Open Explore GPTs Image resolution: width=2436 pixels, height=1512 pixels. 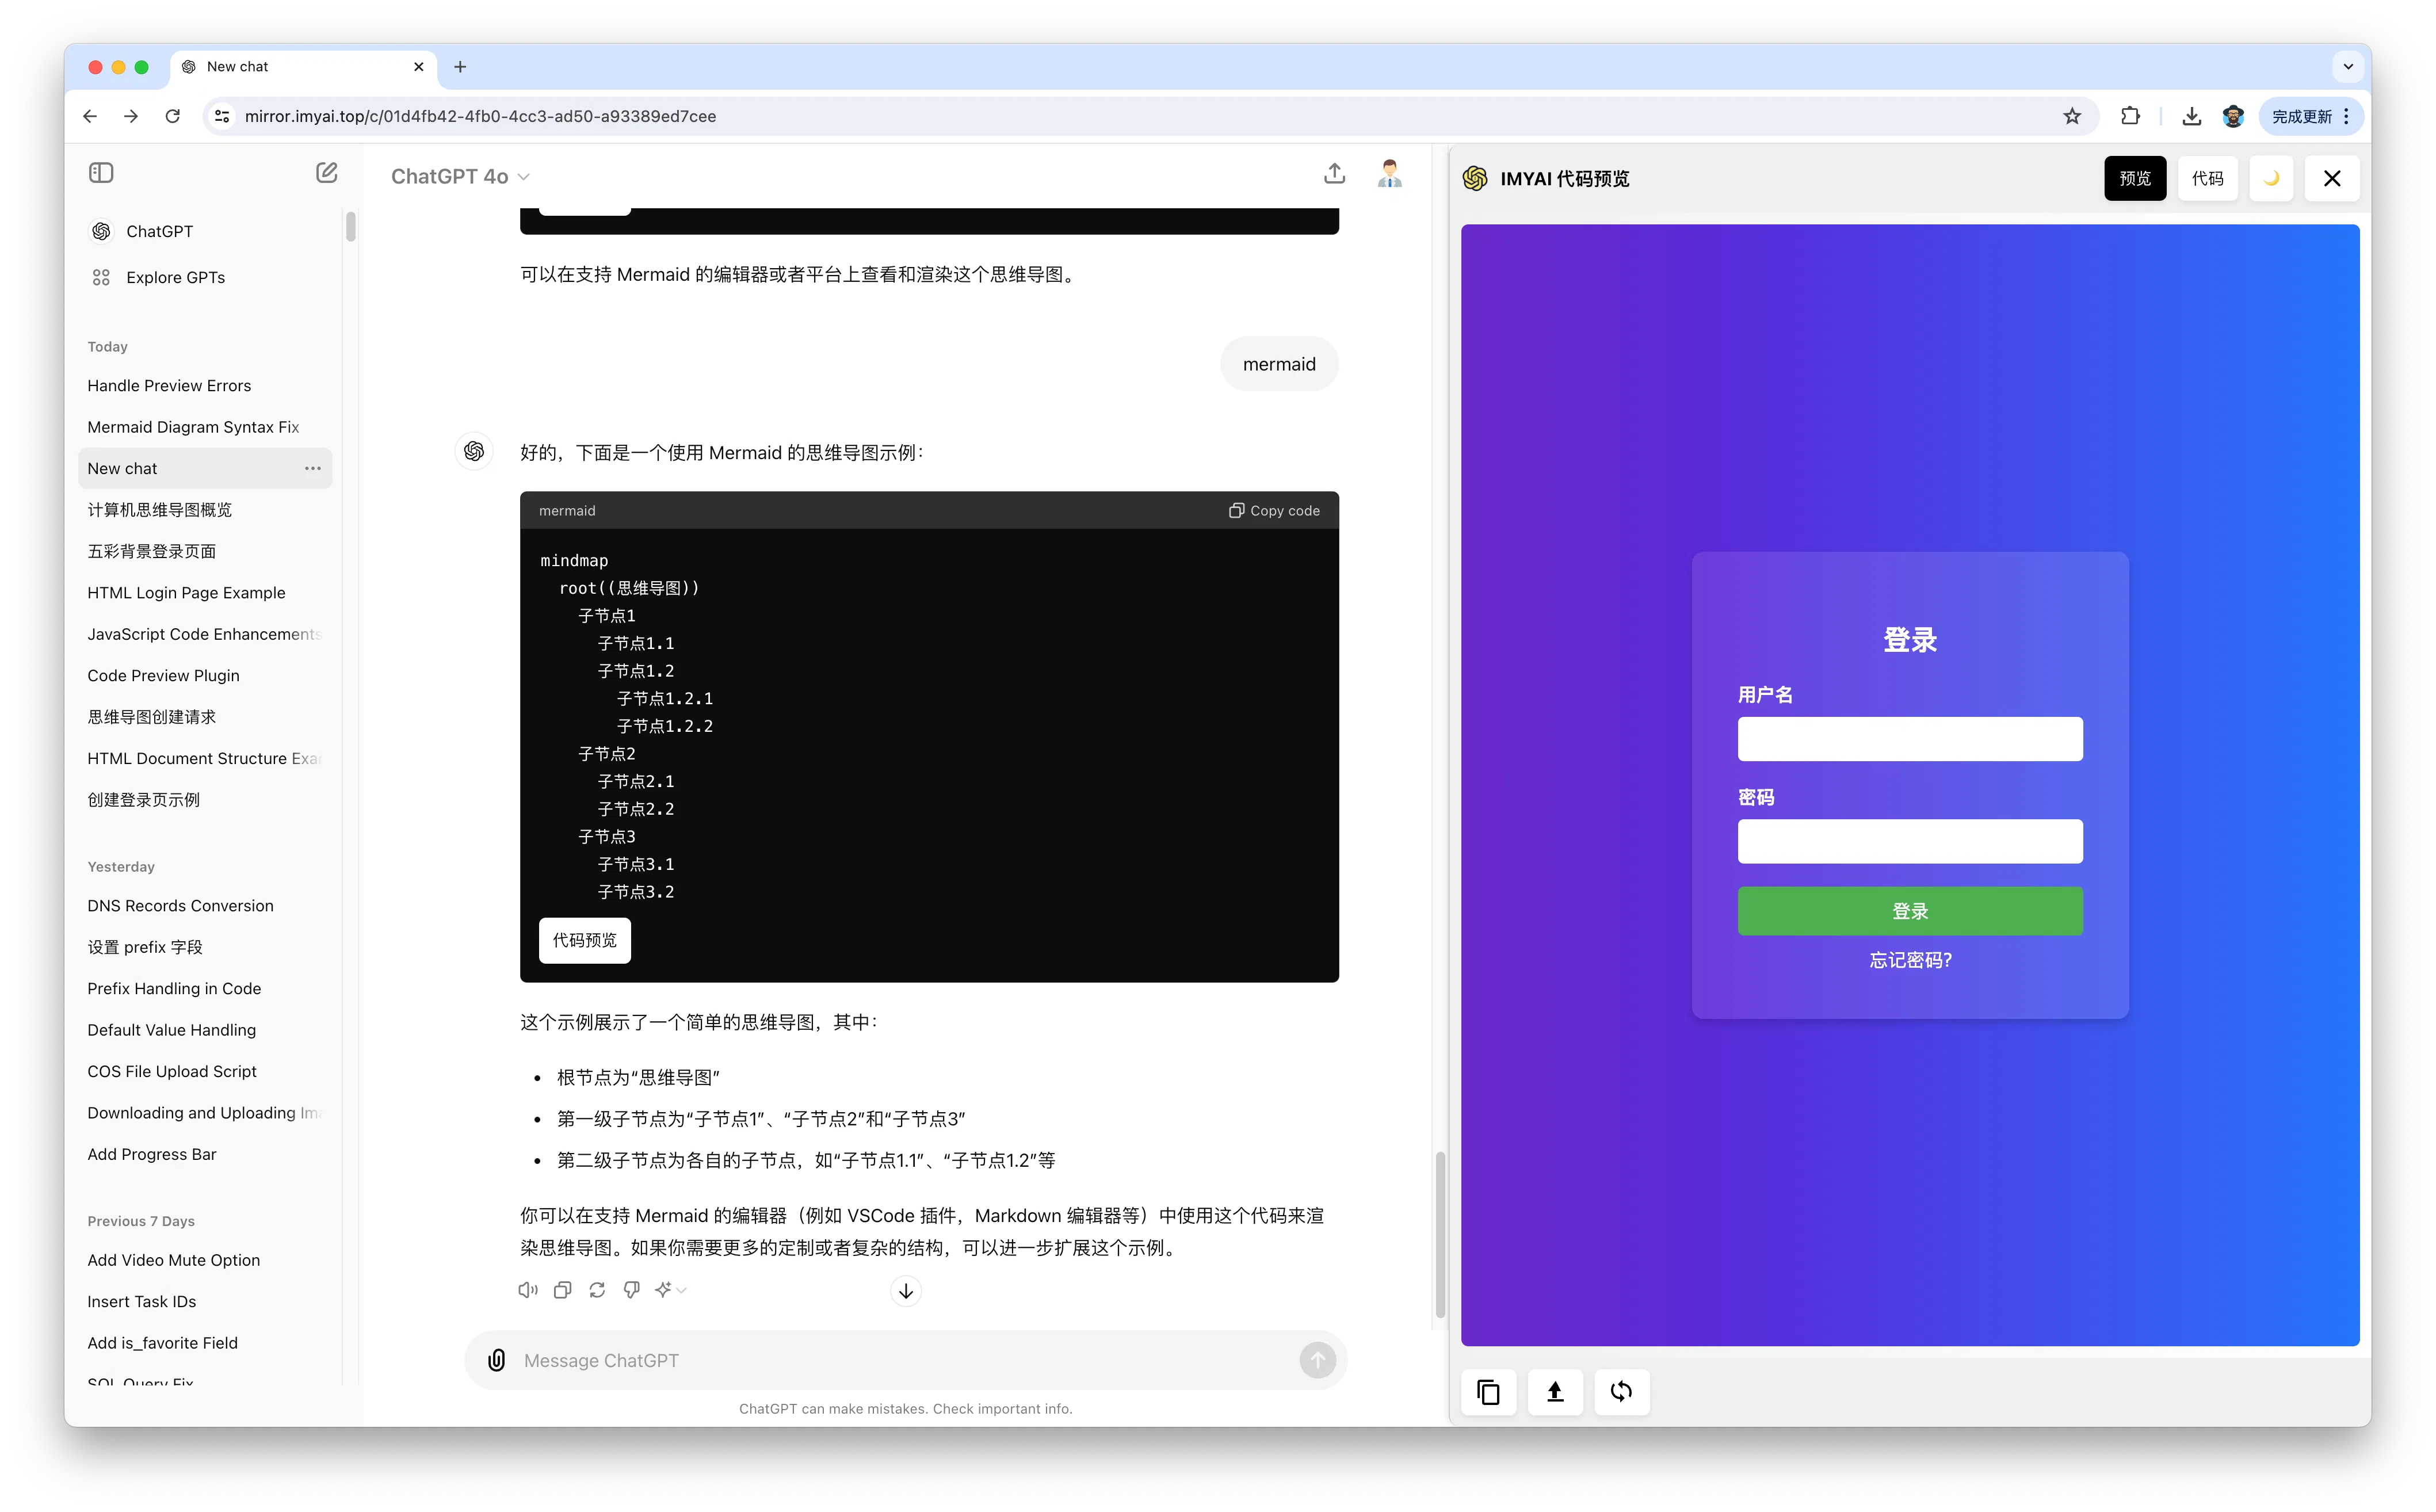click(x=205, y=277)
